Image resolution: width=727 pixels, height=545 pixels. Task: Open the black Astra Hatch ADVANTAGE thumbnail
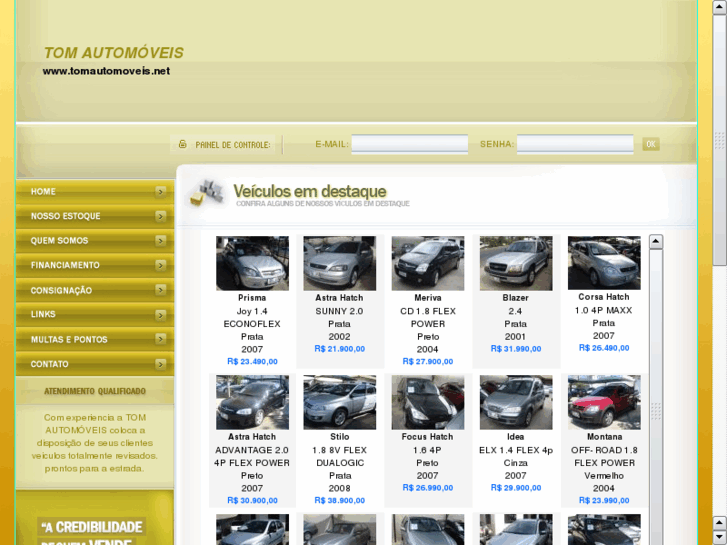pyautogui.click(x=252, y=402)
